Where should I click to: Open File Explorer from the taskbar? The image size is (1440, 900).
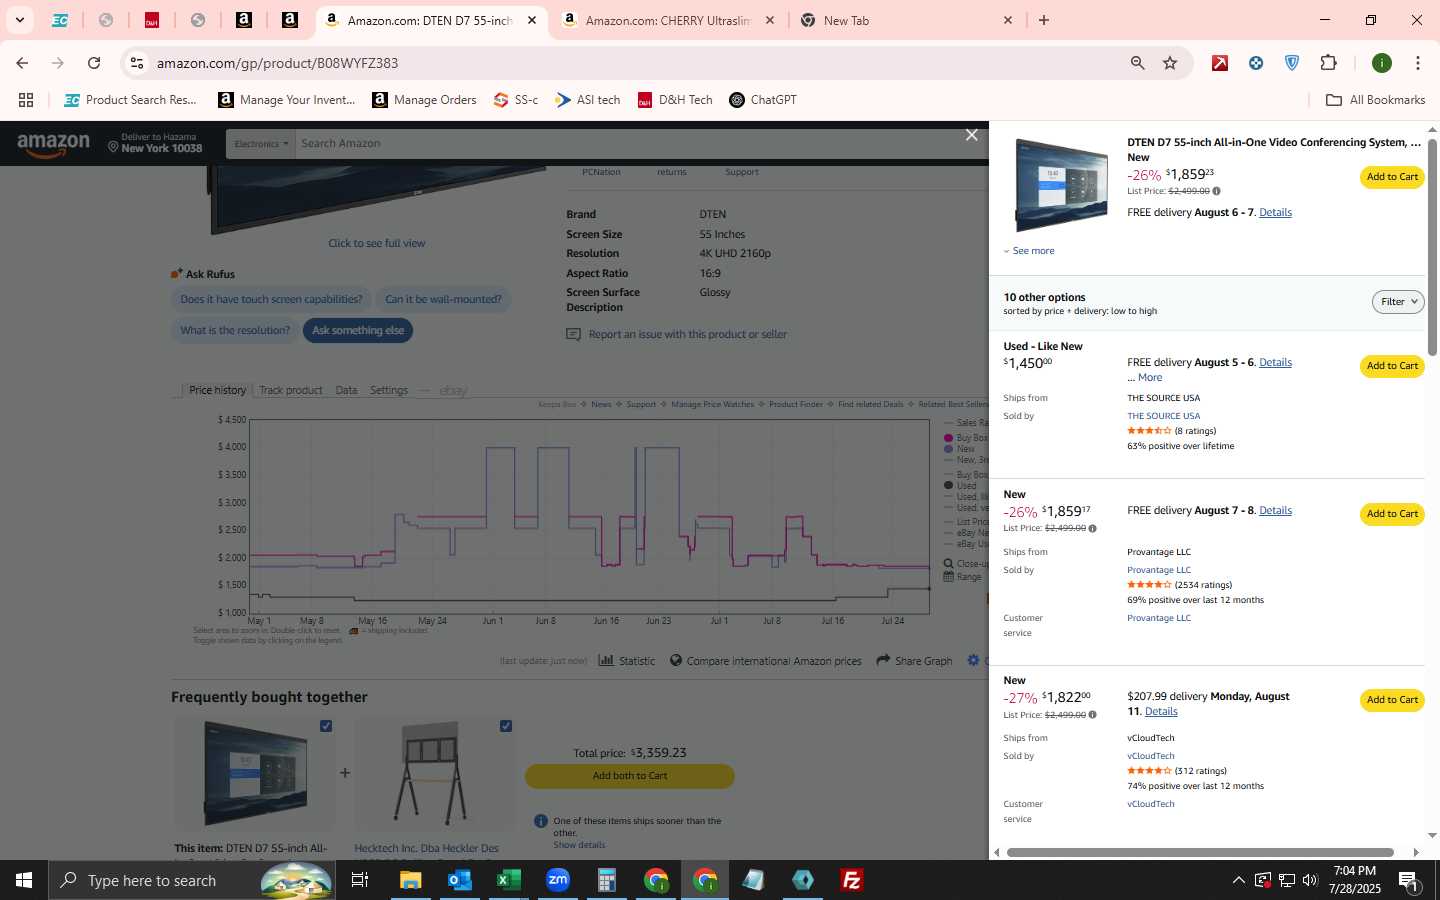[x=410, y=880]
